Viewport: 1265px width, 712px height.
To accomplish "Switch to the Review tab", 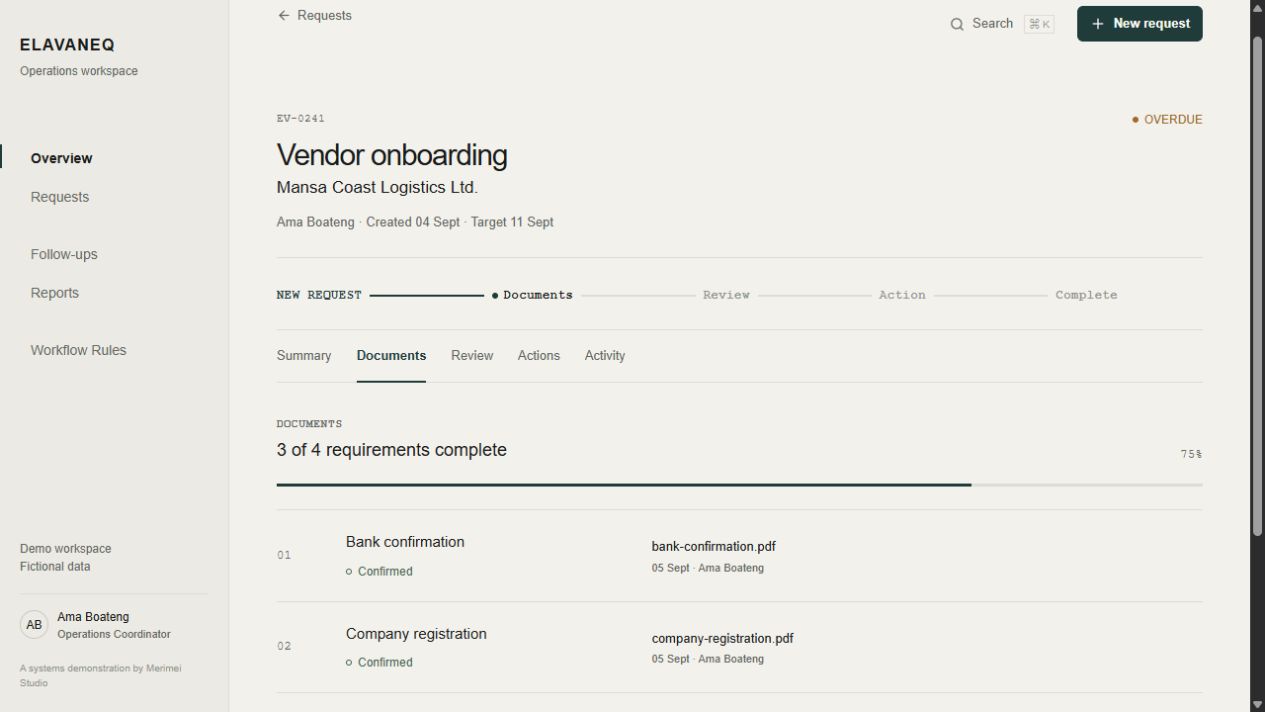I will pyautogui.click(x=472, y=356).
